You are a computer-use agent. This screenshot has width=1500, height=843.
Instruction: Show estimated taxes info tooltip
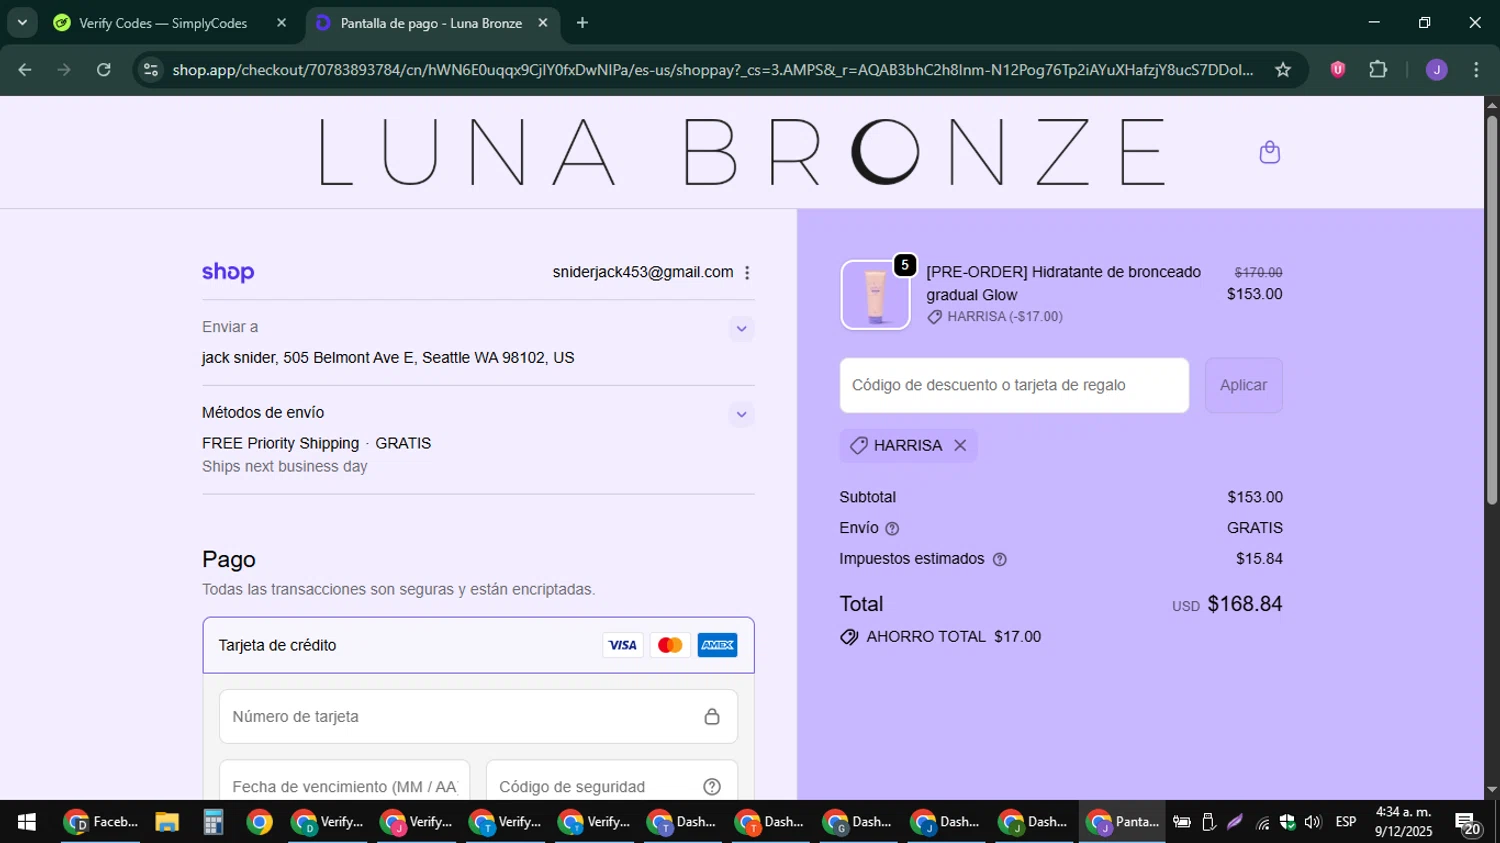tap(999, 560)
